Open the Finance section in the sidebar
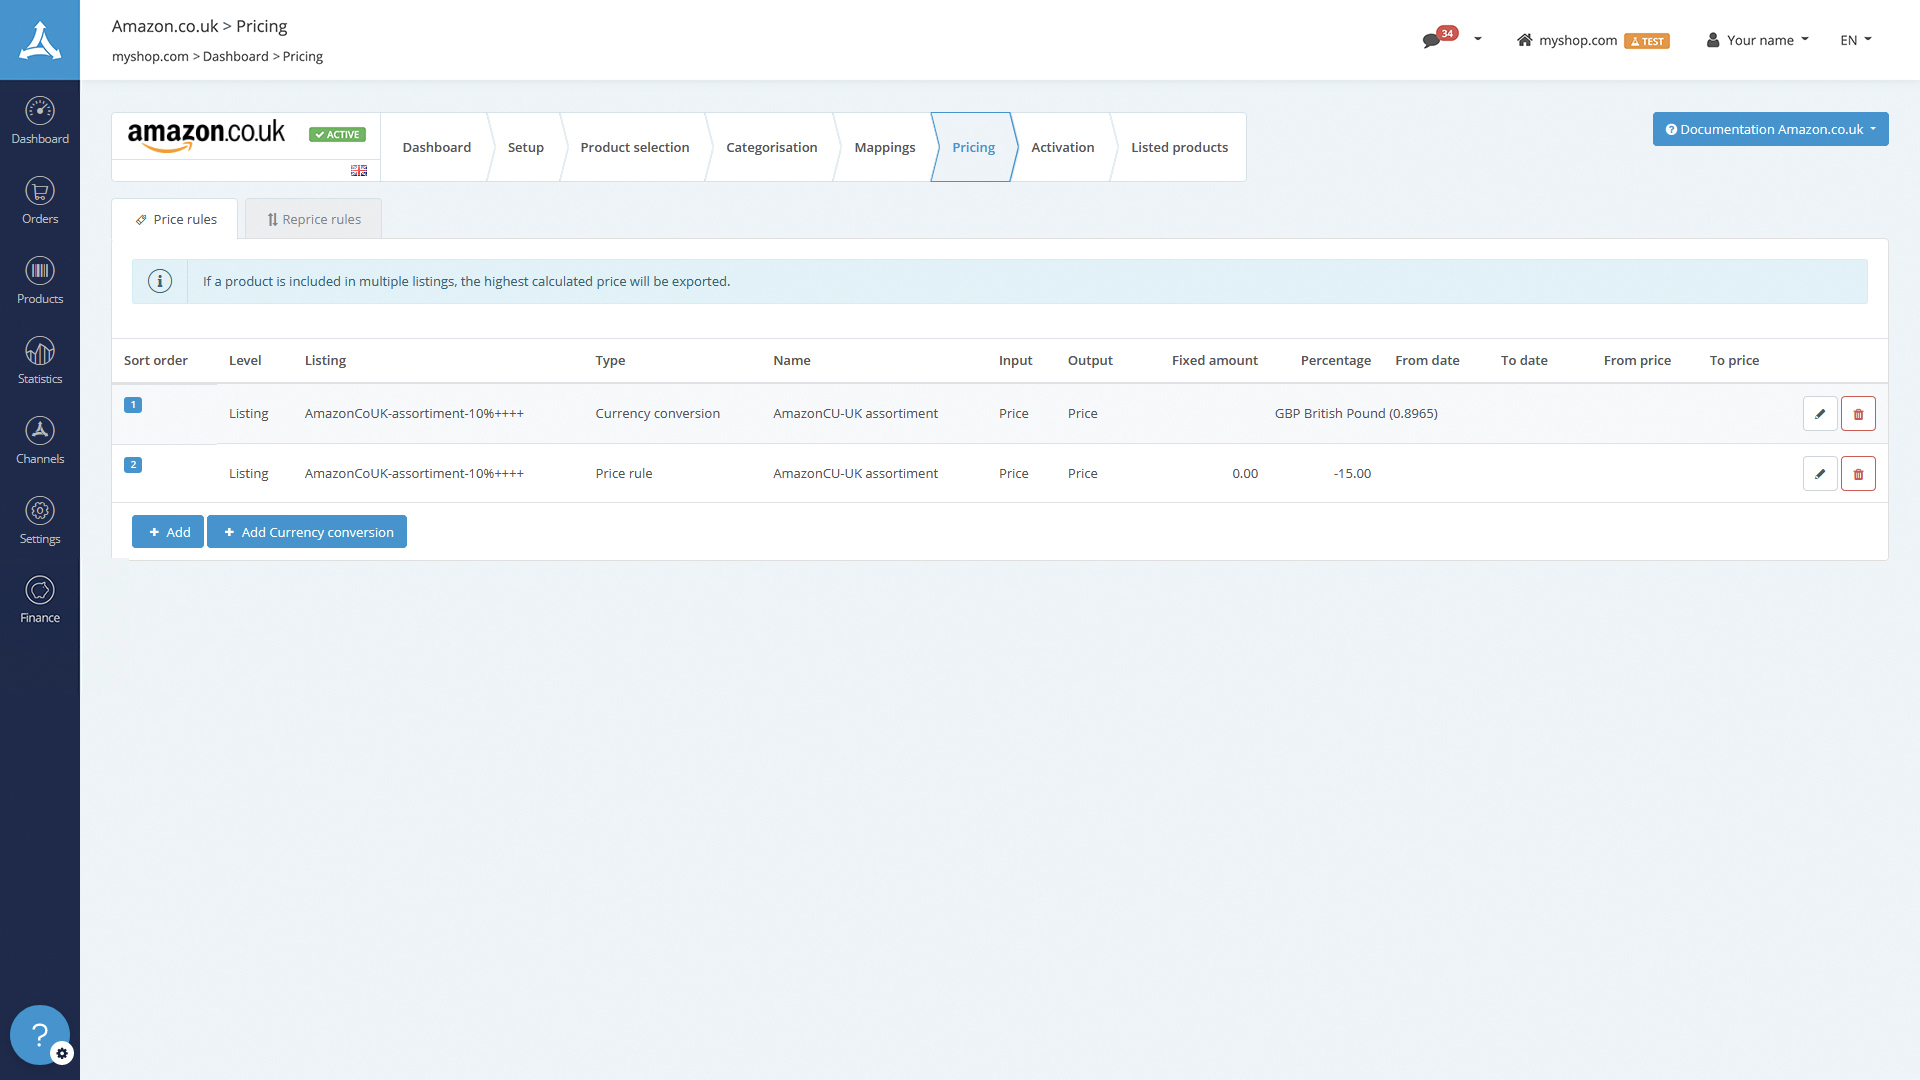 [x=40, y=599]
